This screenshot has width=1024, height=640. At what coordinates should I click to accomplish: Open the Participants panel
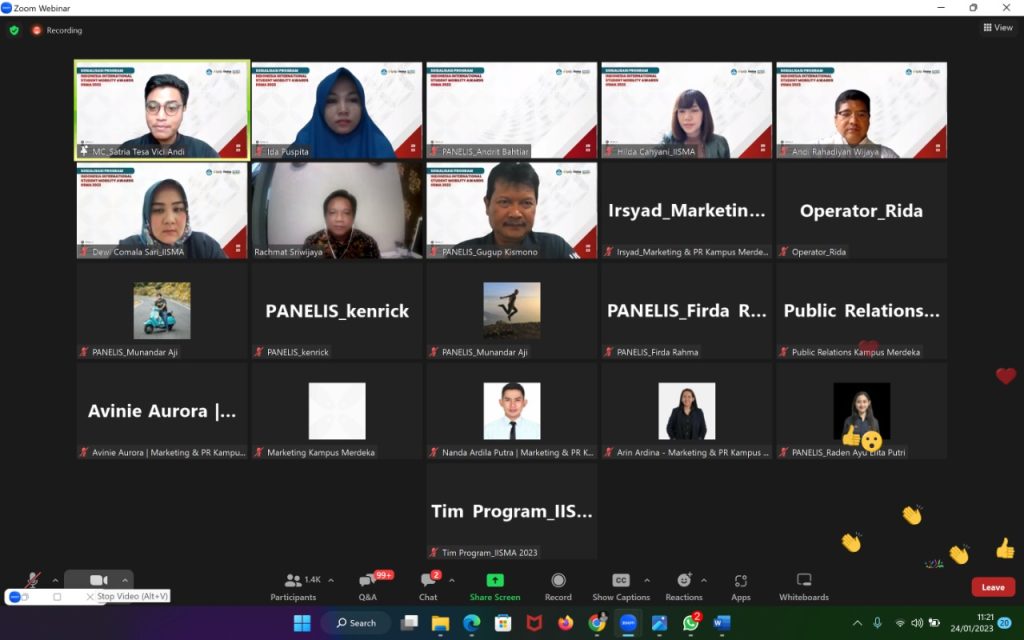[293, 586]
